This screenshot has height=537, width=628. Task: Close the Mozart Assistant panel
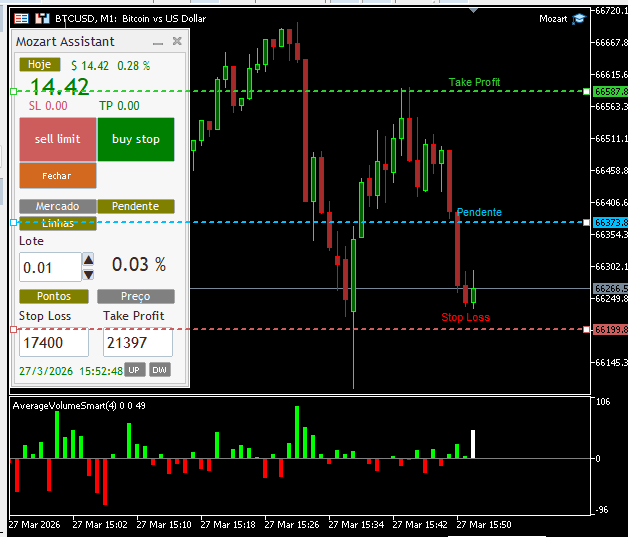tap(177, 41)
